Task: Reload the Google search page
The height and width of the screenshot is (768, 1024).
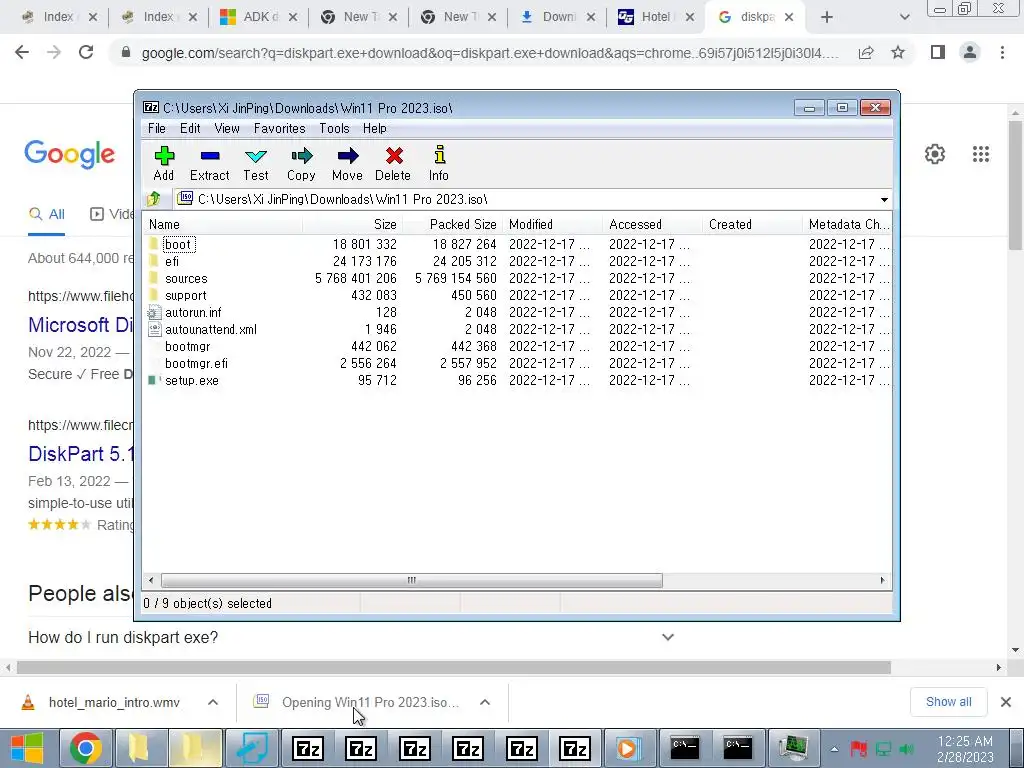Action: click(86, 52)
